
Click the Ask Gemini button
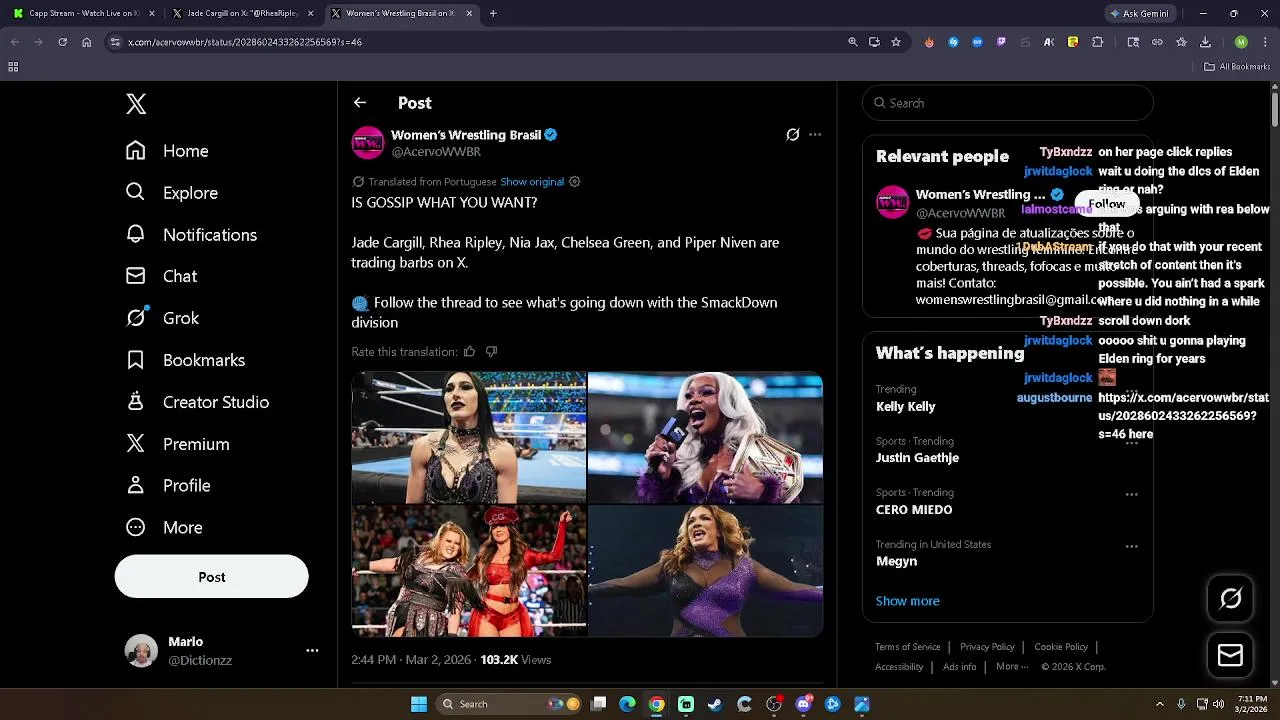[1141, 14]
